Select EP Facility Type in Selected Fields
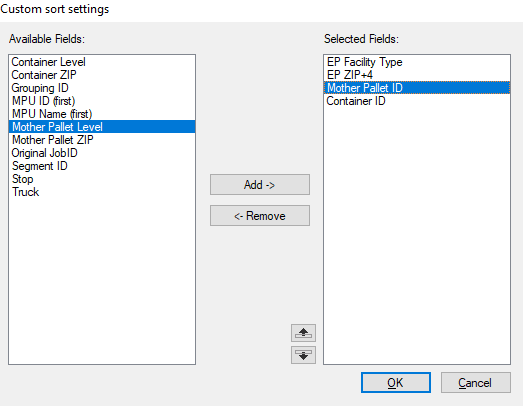 pyautogui.click(x=417, y=62)
